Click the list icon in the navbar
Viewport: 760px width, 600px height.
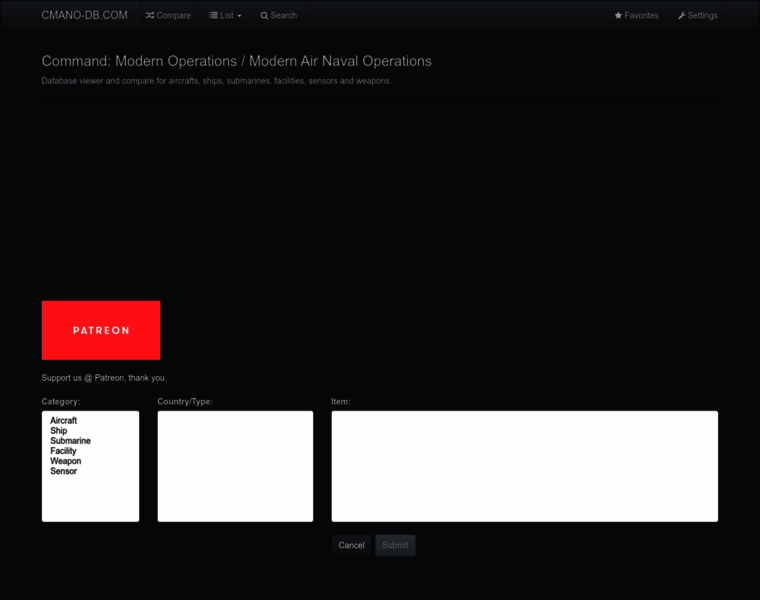pos(214,16)
